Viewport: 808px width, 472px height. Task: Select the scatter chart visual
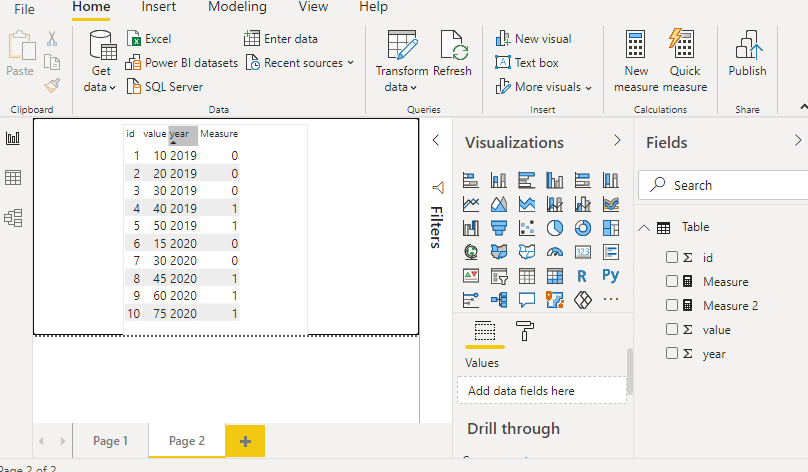(x=527, y=228)
